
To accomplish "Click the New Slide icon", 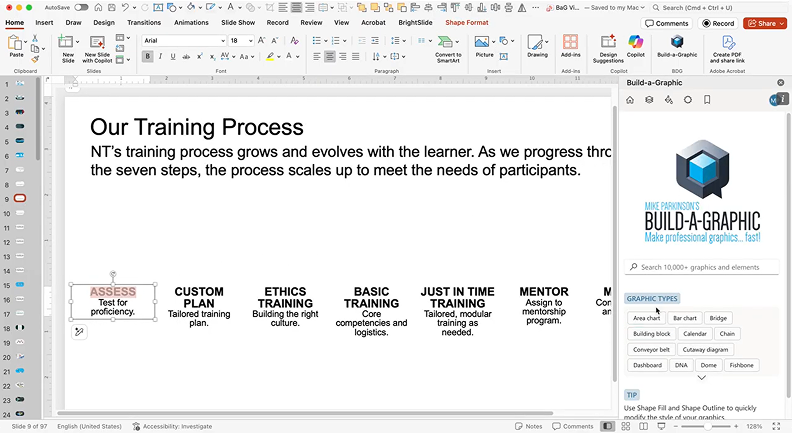I will tap(66, 41).
